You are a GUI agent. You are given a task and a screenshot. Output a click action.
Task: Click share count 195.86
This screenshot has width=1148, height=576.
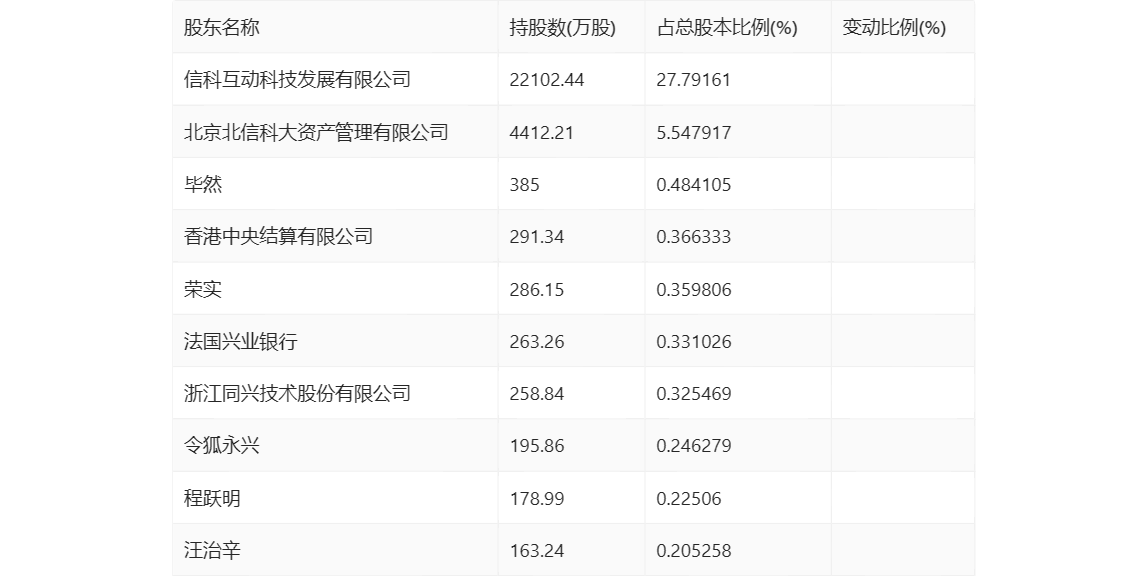click(x=537, y=446)
